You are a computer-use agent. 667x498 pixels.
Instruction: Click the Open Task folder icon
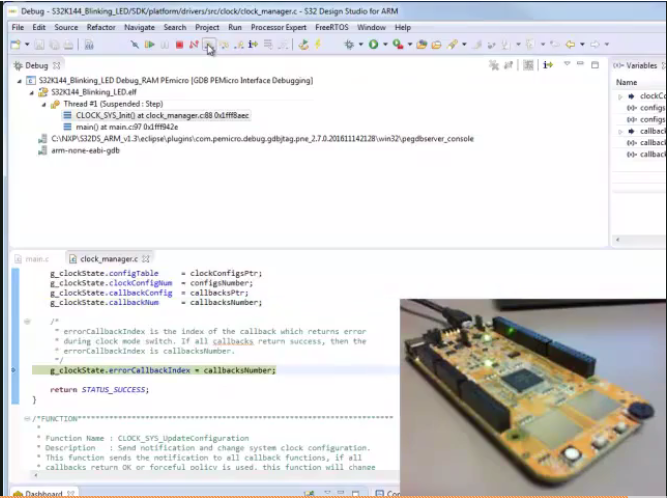(436, 44)
